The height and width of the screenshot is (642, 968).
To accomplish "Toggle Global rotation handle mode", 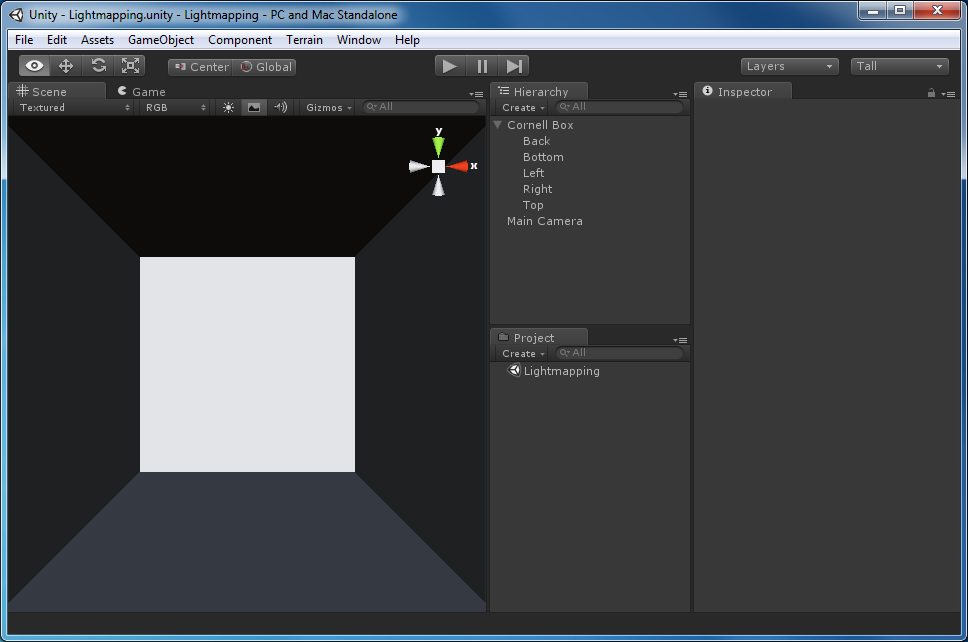I will [x=265, y=67].
